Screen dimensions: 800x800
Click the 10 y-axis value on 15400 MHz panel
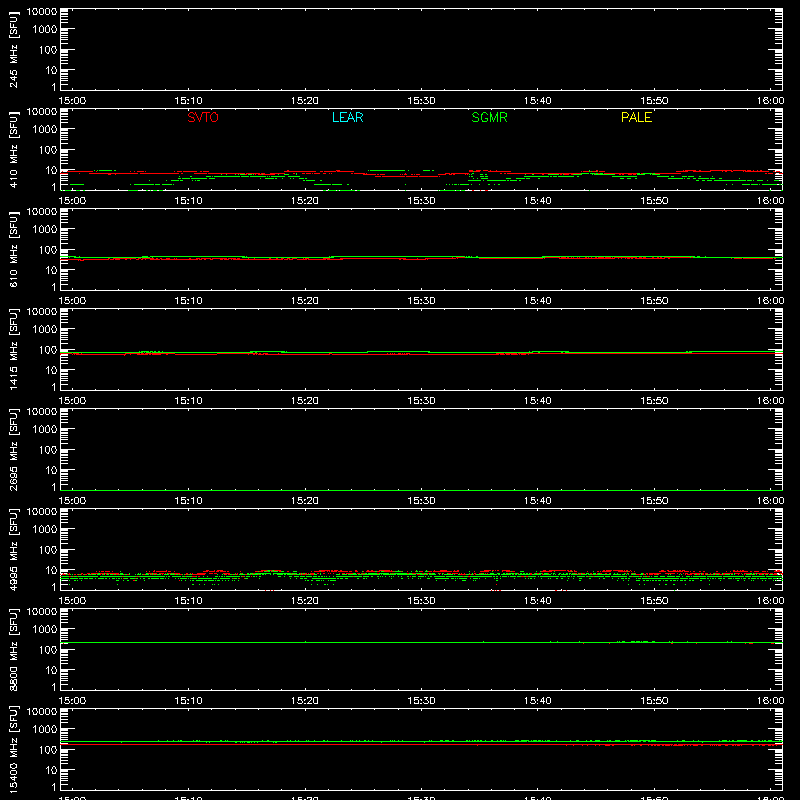click(51, 770)
